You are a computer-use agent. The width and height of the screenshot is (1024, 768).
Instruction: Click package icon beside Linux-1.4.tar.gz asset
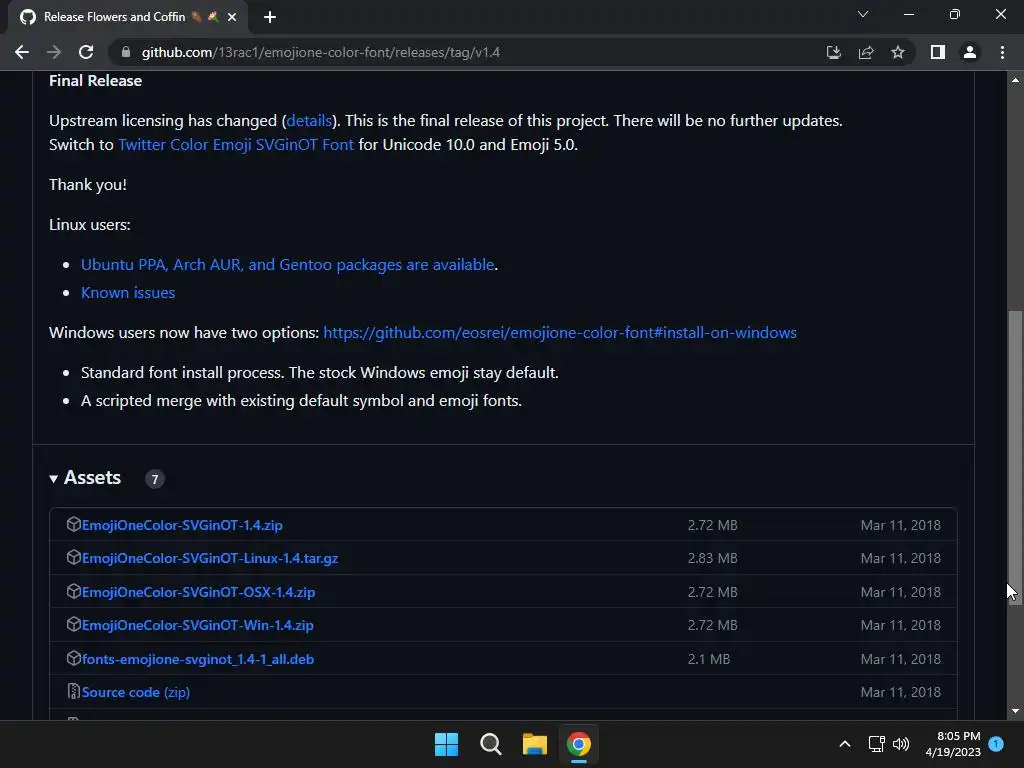73,557
